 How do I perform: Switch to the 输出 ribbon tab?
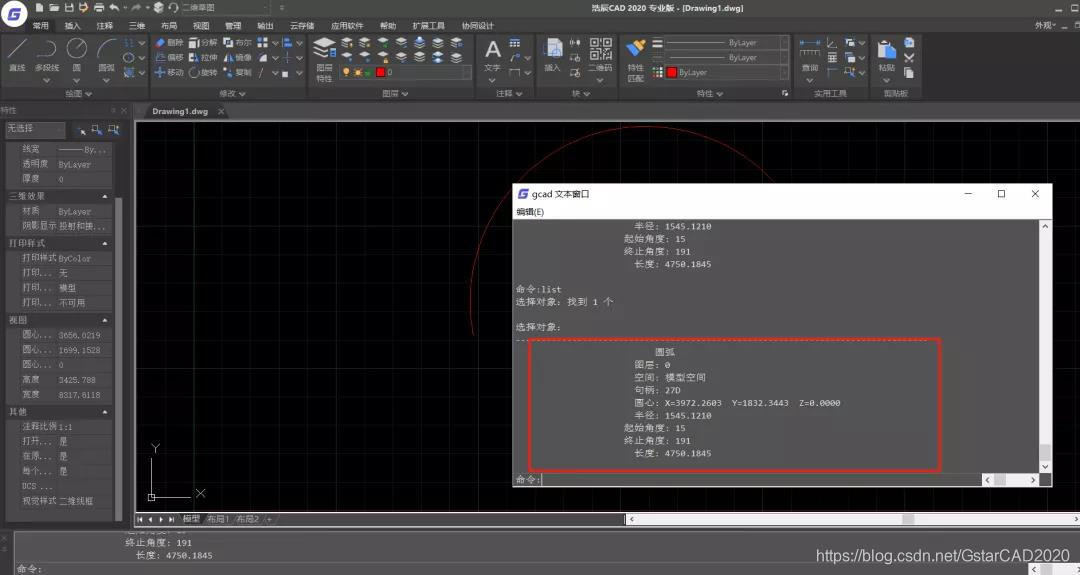tap(265, 25)
